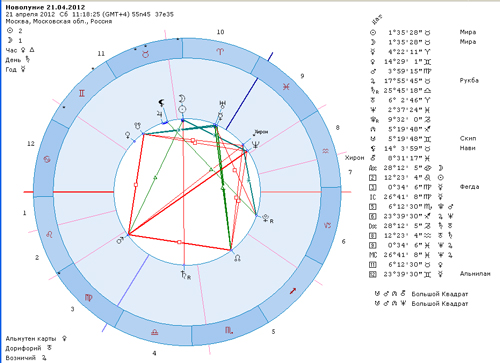Select the Возничий label
500x363 pixels.
point(20,358)
